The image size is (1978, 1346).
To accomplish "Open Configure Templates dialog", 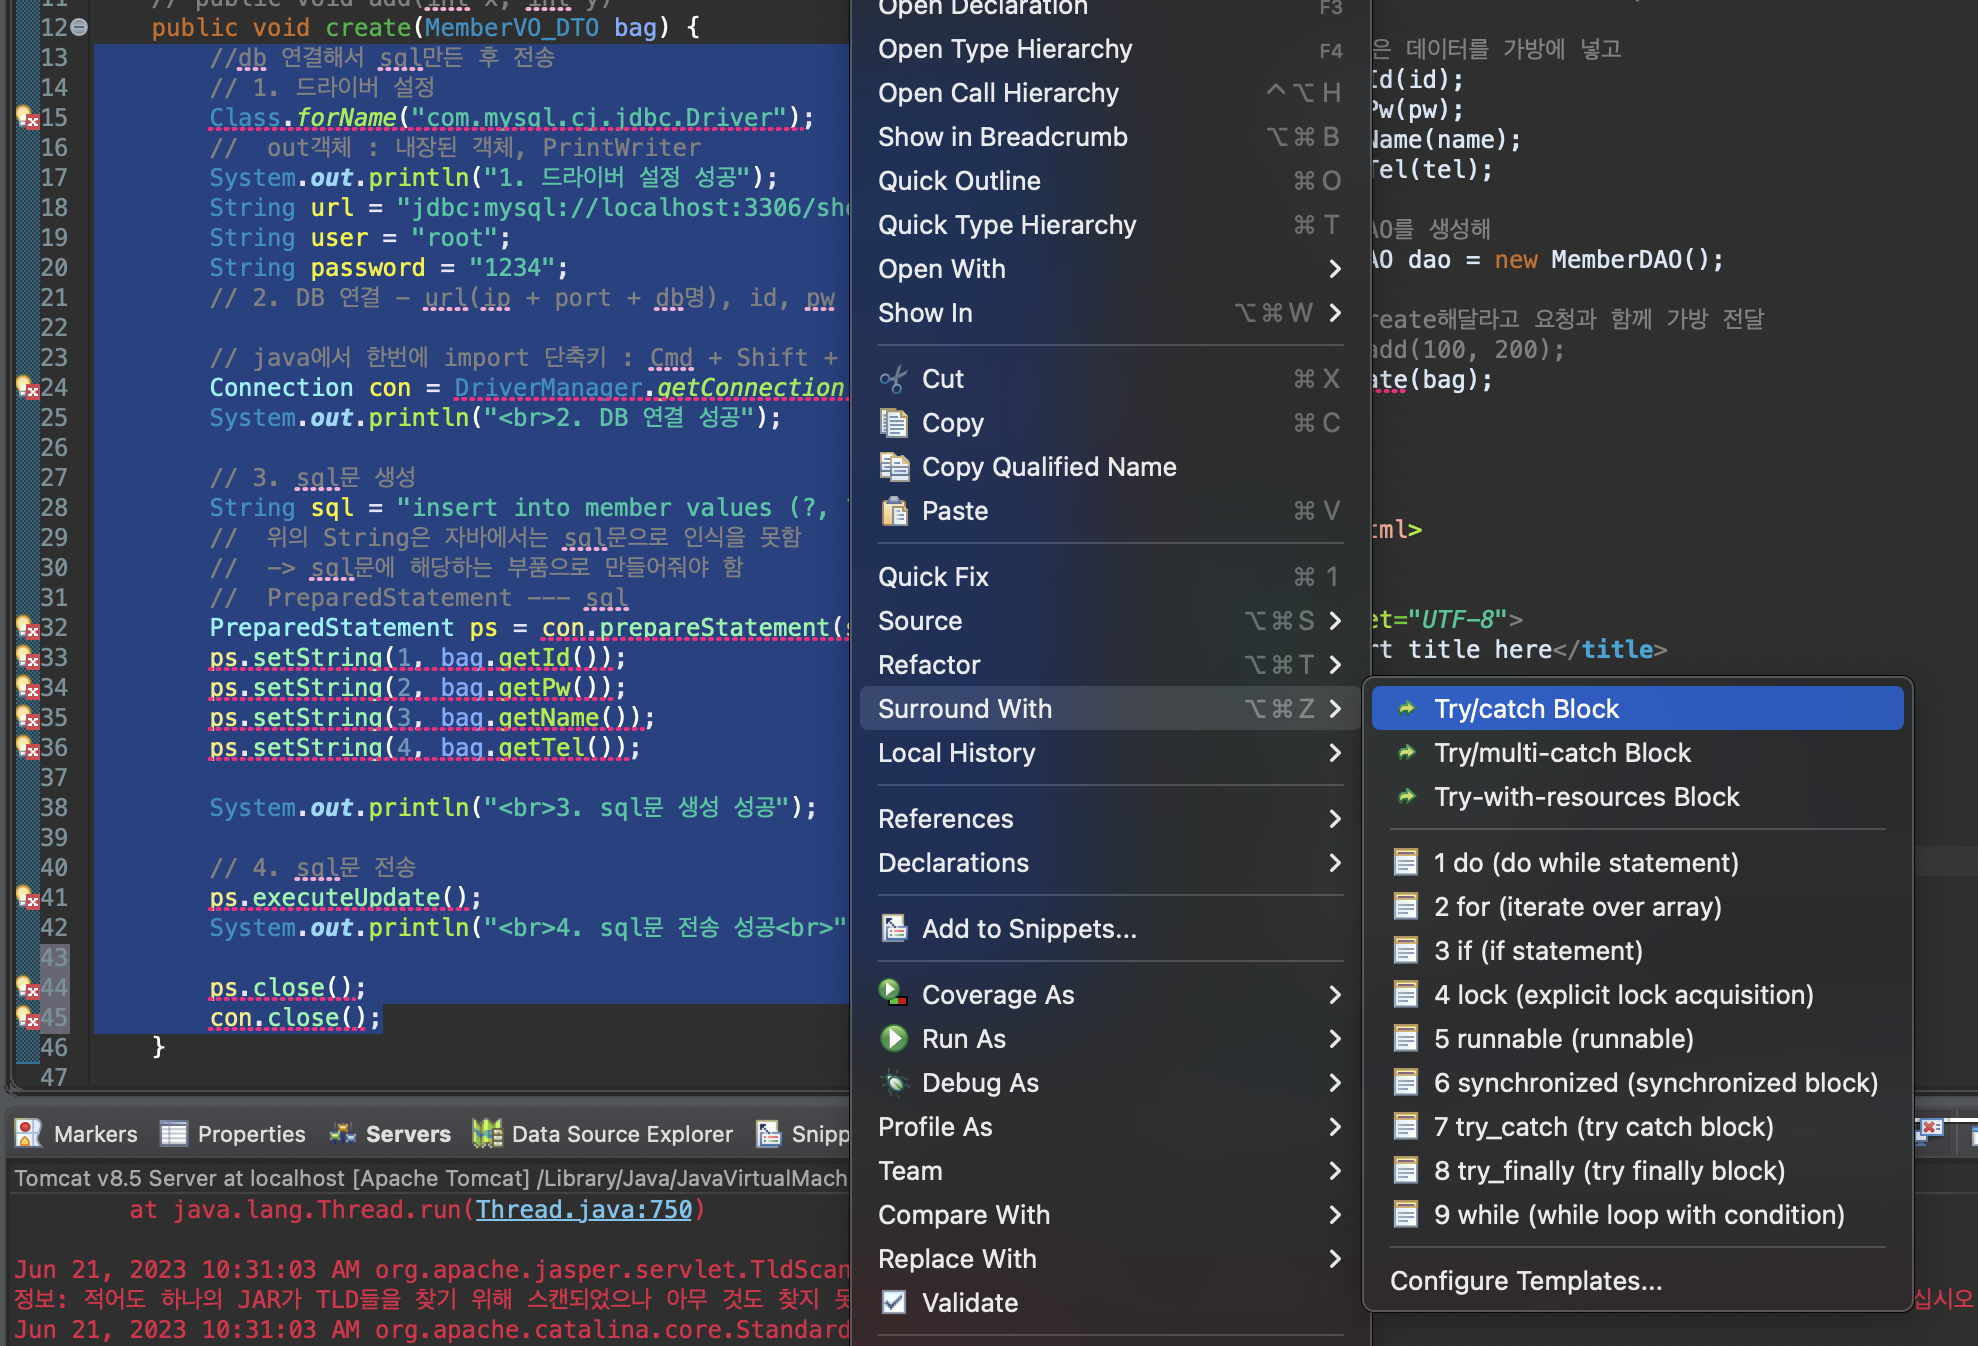I will [x=1525, y=1281].
